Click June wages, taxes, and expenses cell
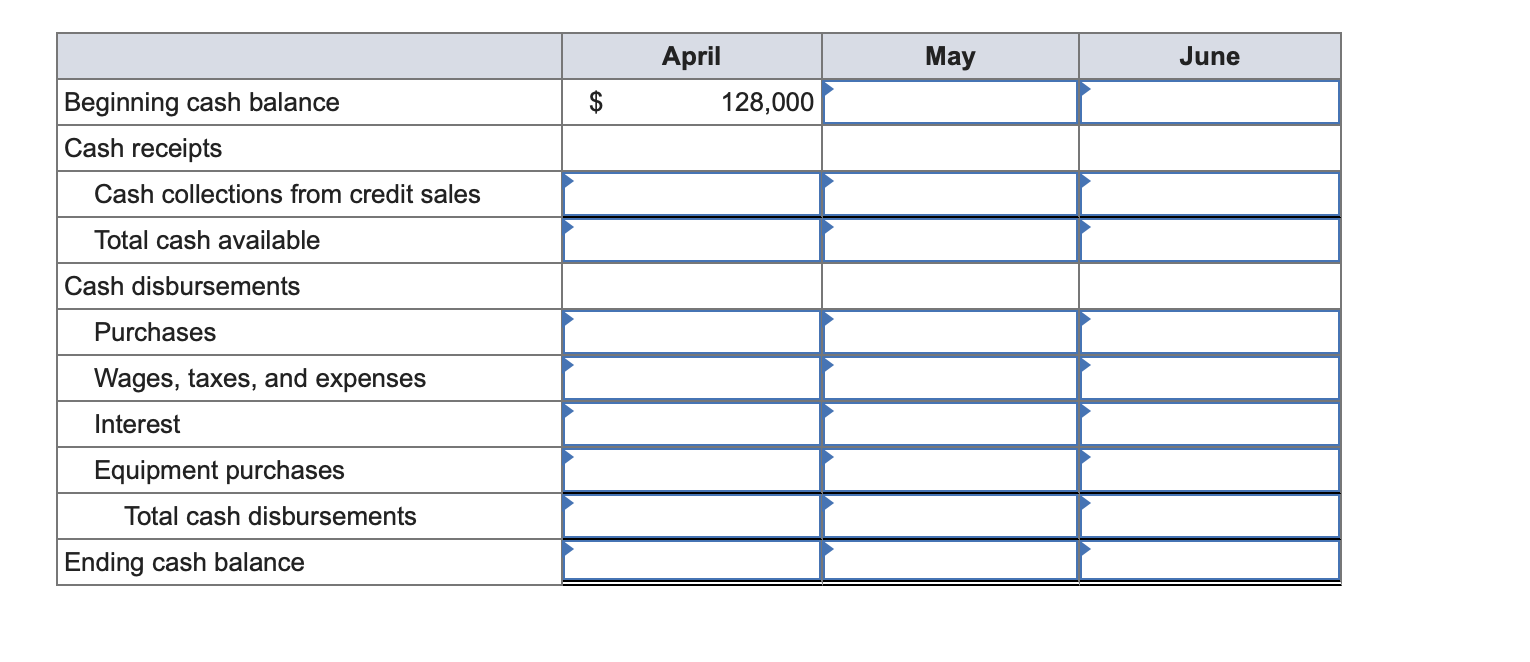The width and height of the screenshot is (1530, 662). click(x=1210, y=378)
